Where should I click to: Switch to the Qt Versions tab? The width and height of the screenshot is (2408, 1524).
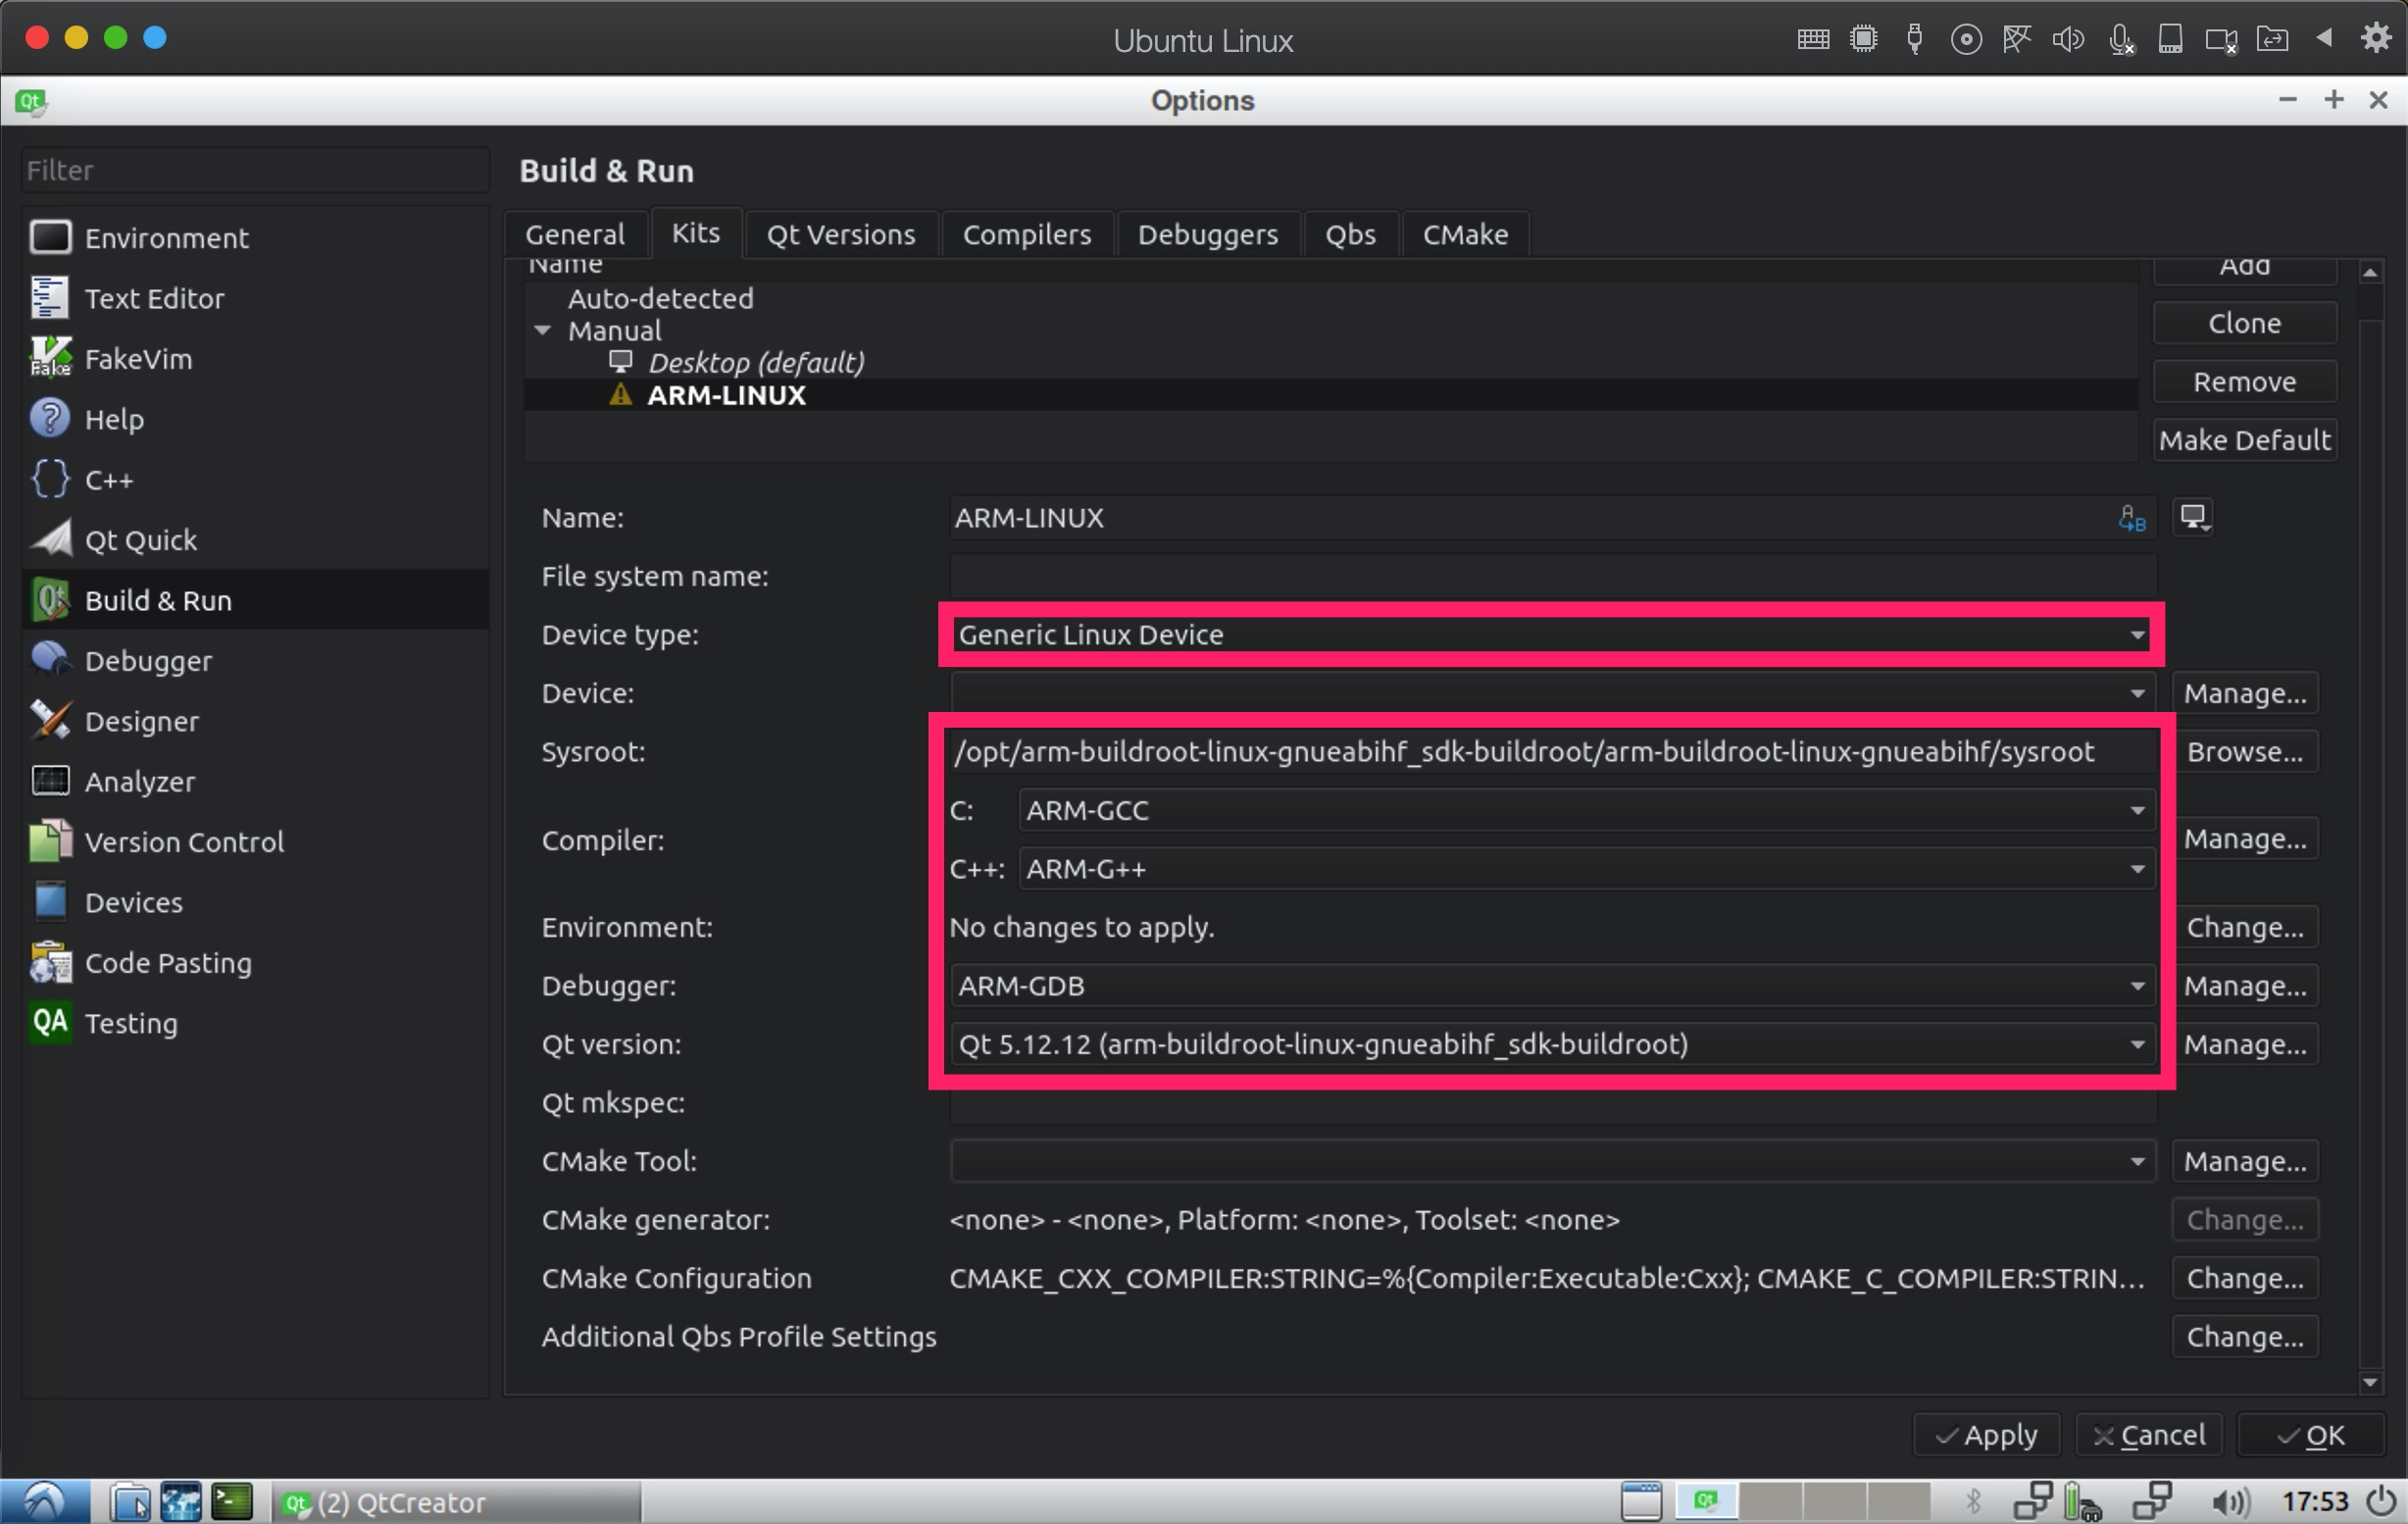pyautogui.click(x=841, y=235)
